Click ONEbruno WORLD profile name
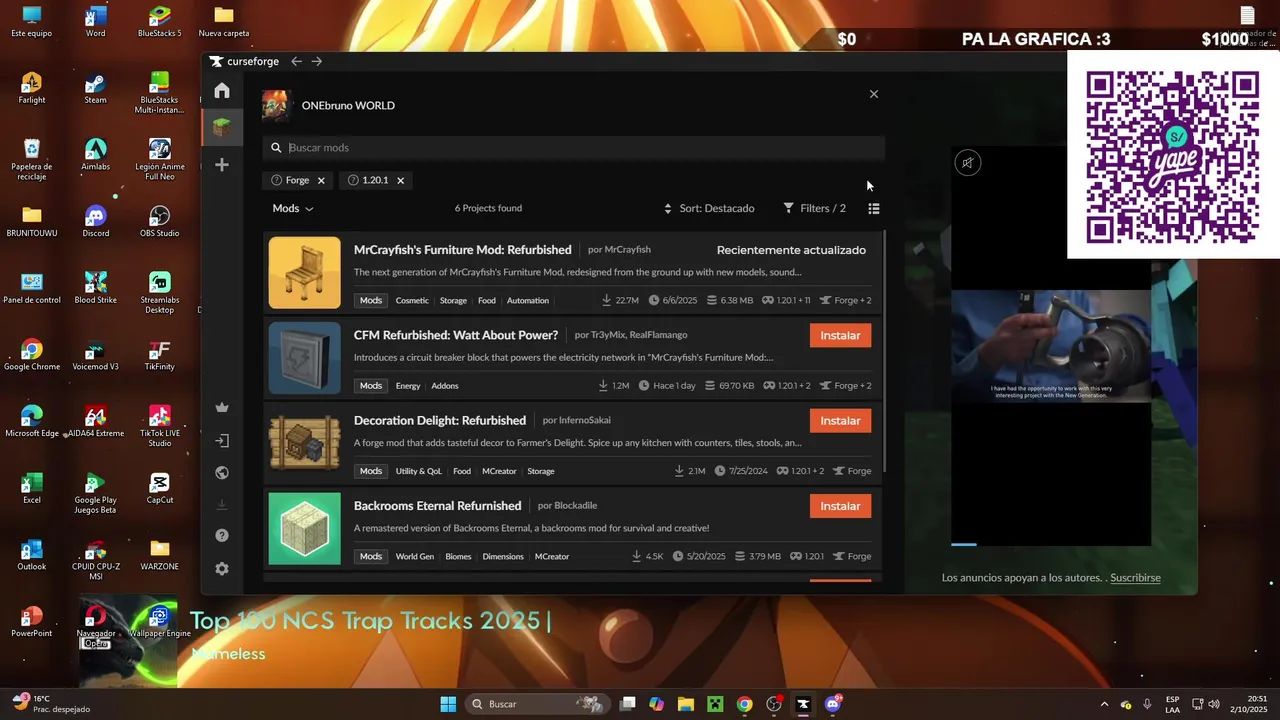The height and width of the screenshot is (720, 1280). pos(348,106)
